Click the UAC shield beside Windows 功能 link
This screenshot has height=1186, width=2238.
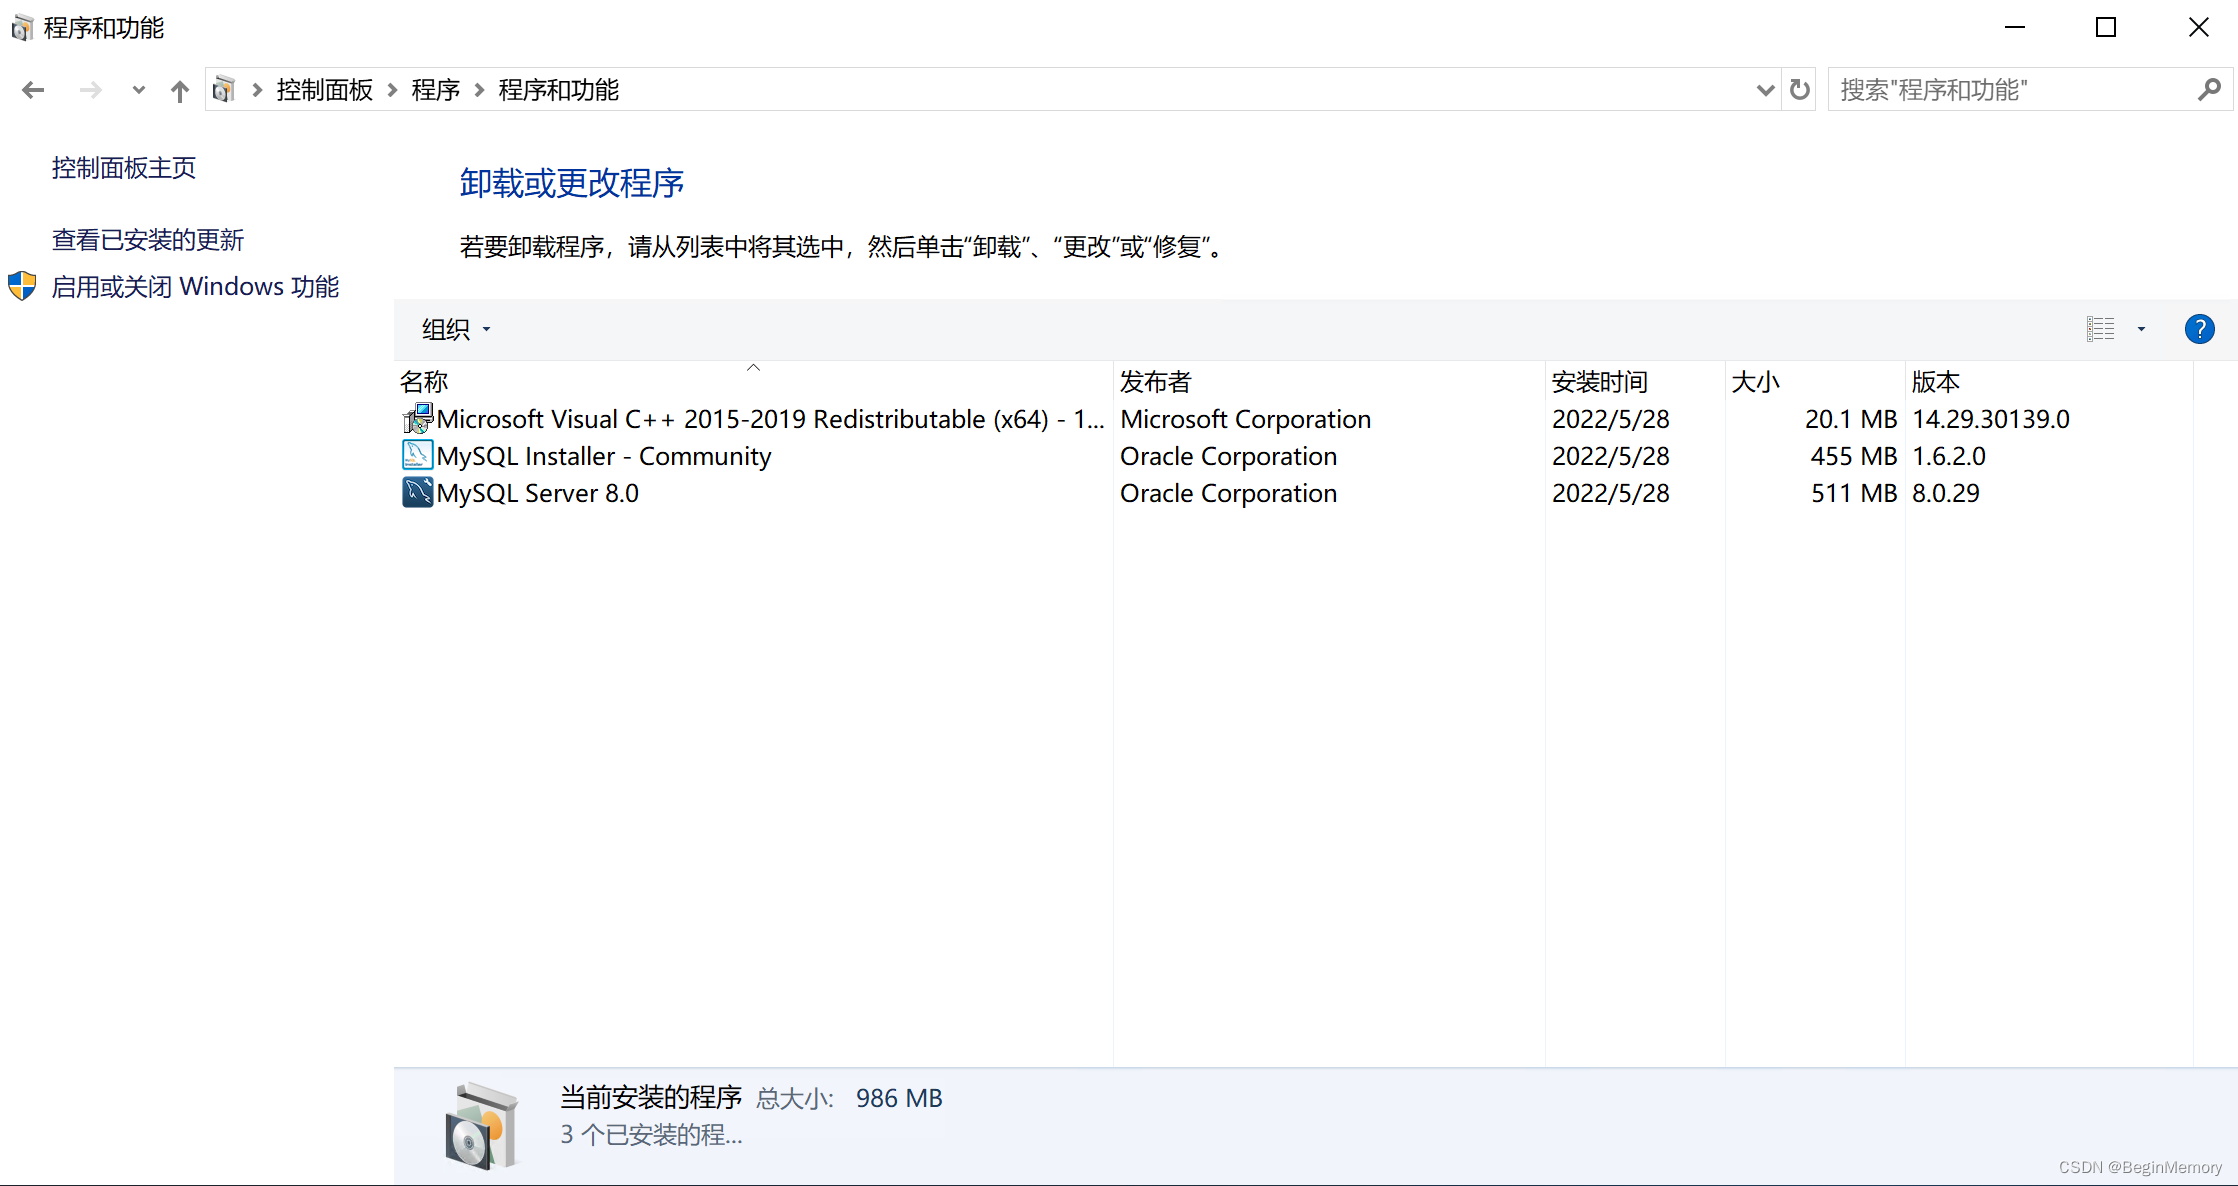coord(21,286)
